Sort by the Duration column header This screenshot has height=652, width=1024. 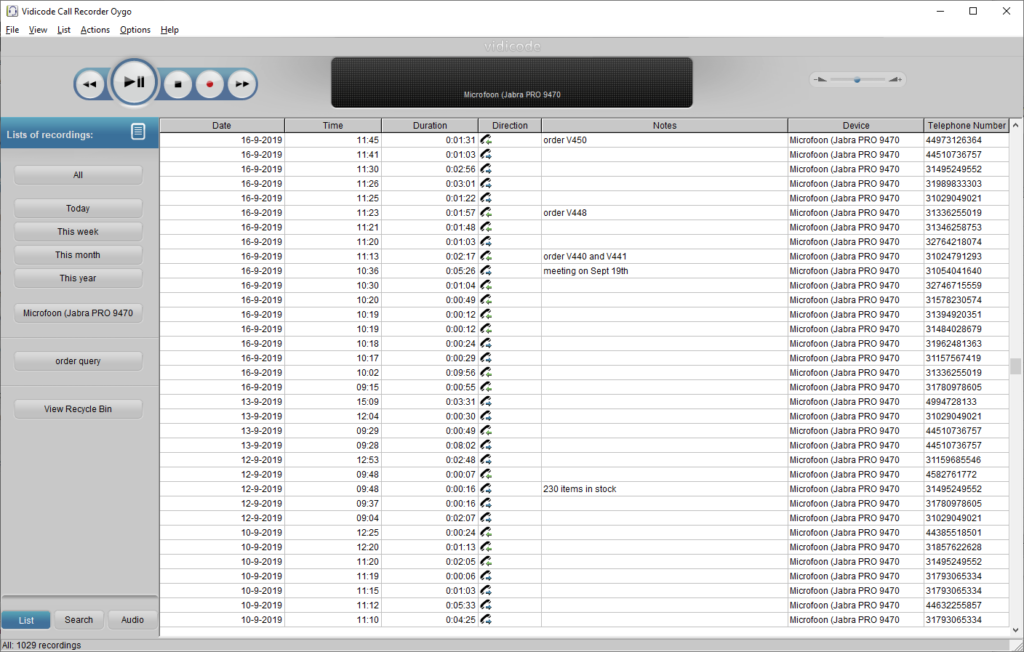coord(430,125)
